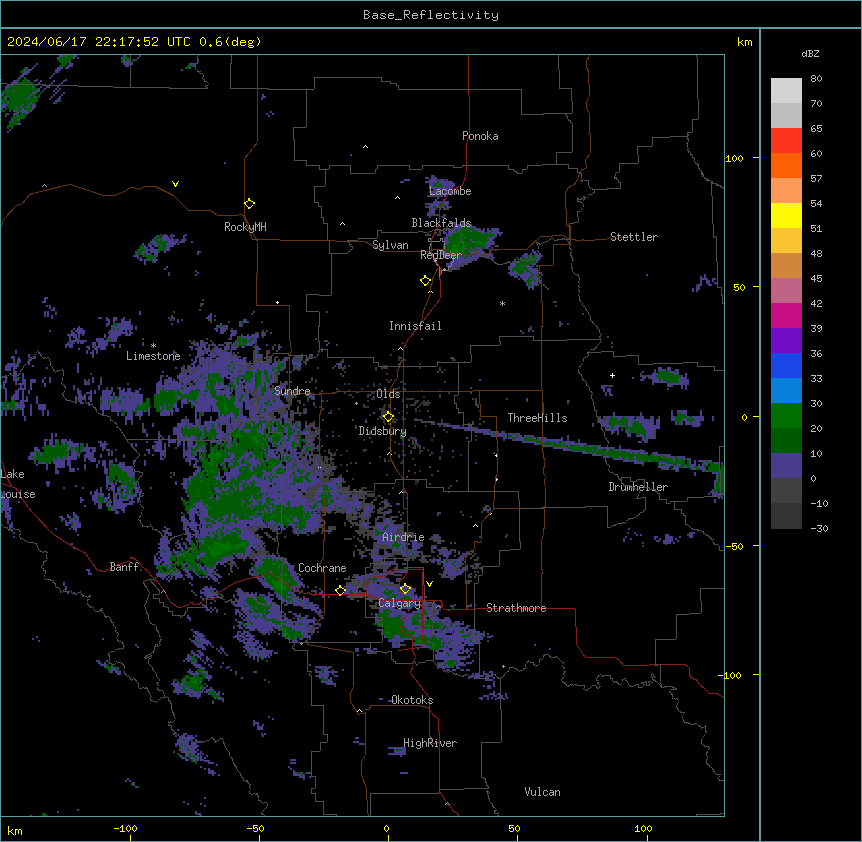The height and width of the screenshot is (842, 862).
Task: Click the Blackfalds city label
Action: point(441,223)
